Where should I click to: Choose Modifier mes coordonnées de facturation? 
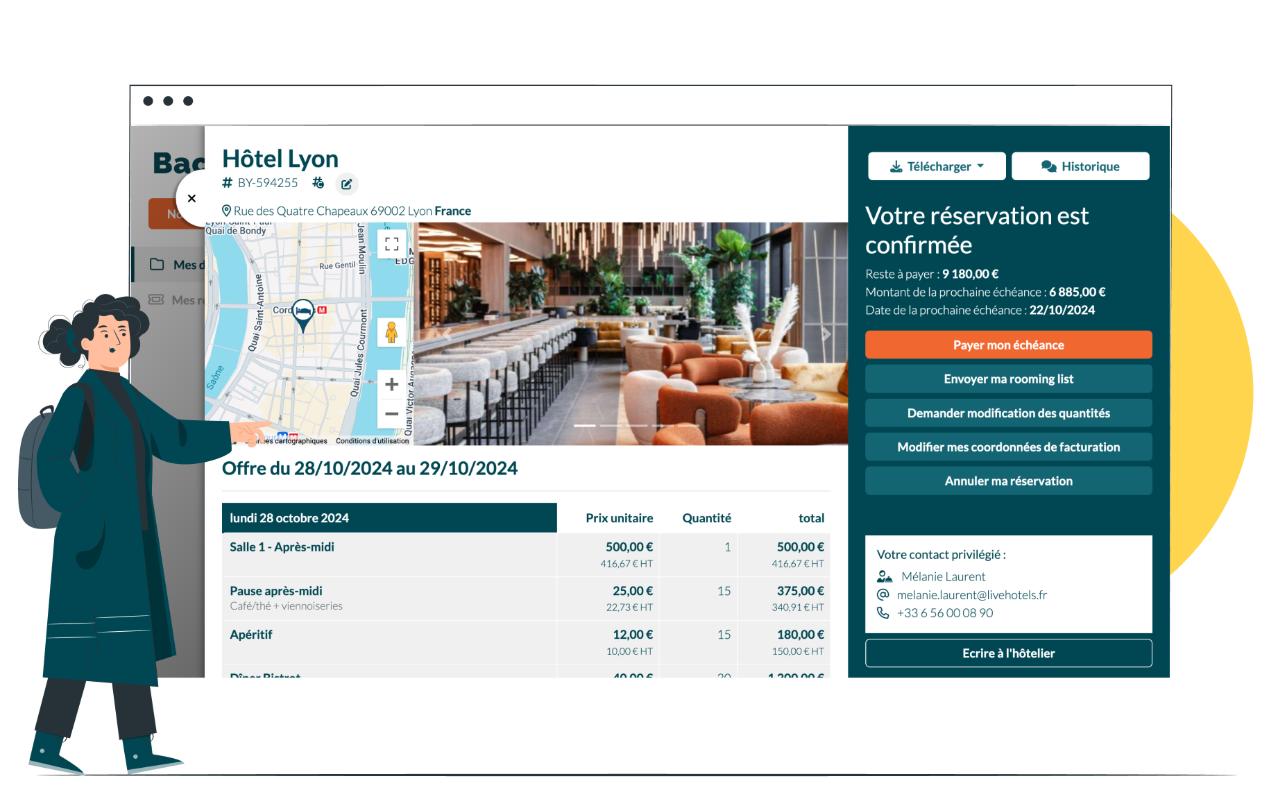tap(1008, 447)
